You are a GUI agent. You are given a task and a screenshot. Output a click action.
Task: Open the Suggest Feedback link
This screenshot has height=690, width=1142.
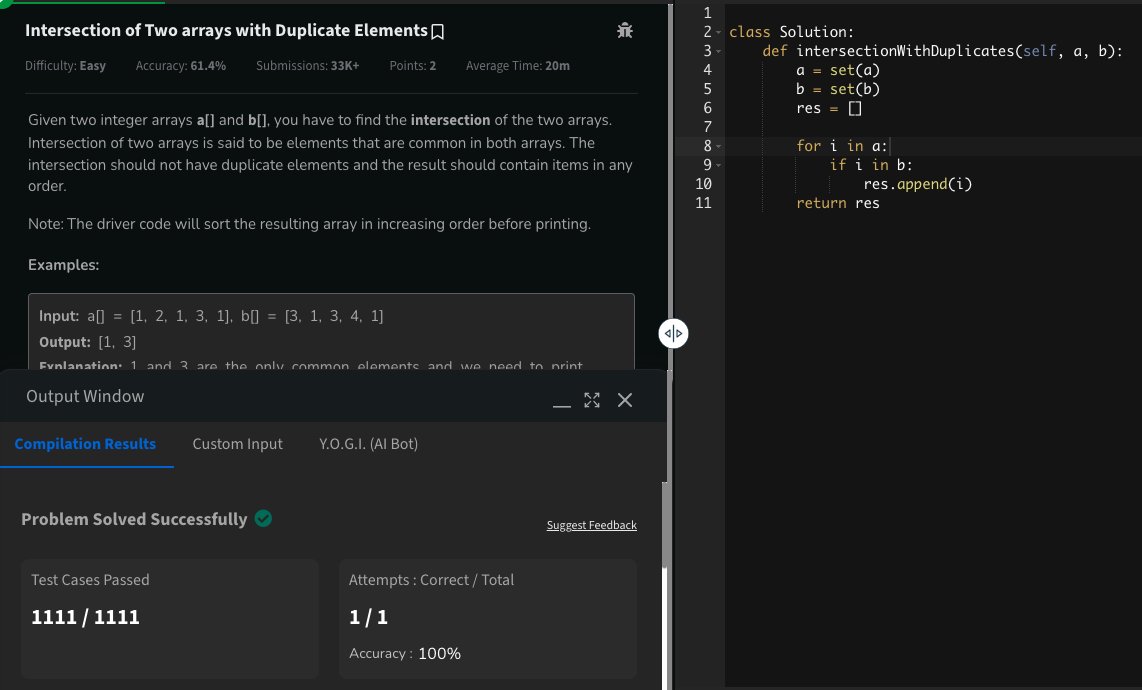click(591, 525)
